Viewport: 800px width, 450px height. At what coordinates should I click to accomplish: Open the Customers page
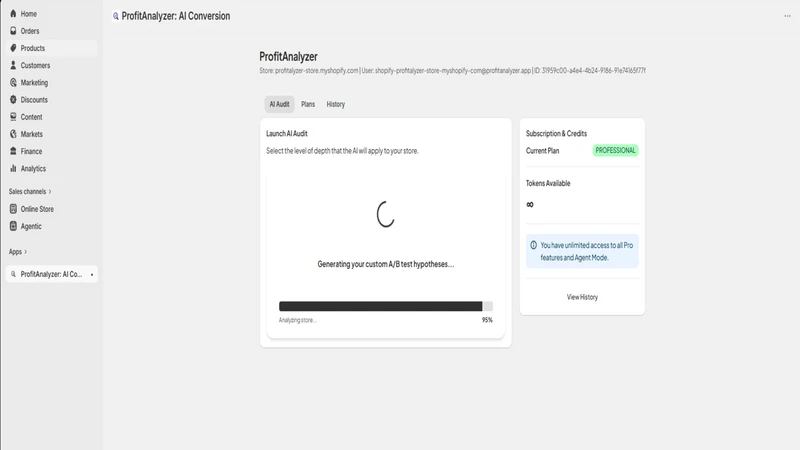click(x=51, y=65)
